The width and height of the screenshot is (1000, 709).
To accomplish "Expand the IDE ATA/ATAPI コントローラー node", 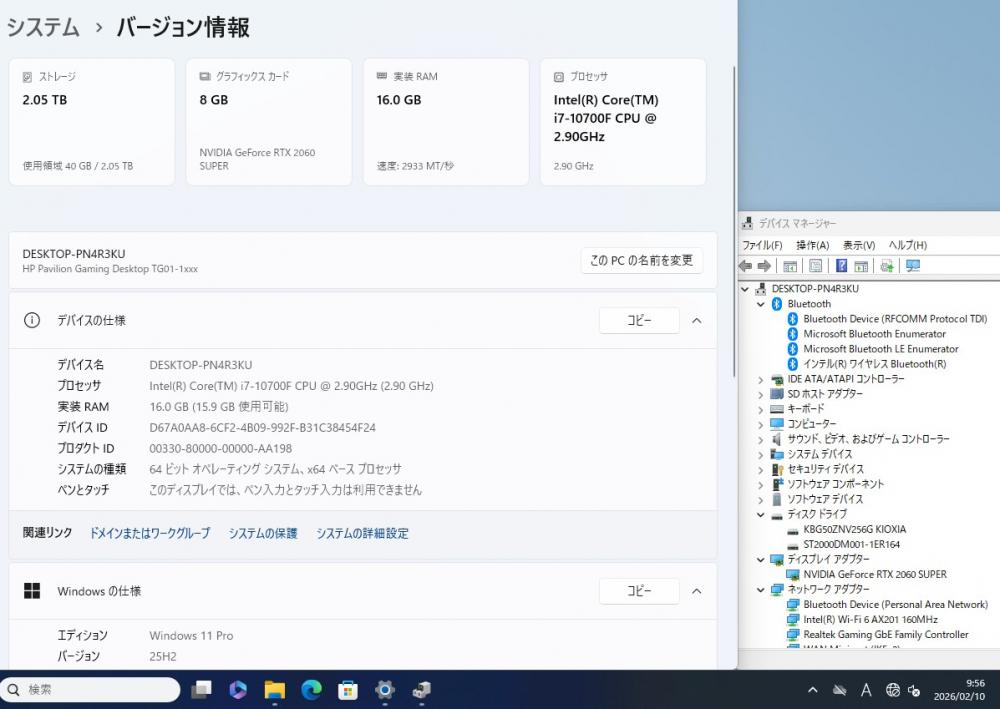I will click(761, 380).
